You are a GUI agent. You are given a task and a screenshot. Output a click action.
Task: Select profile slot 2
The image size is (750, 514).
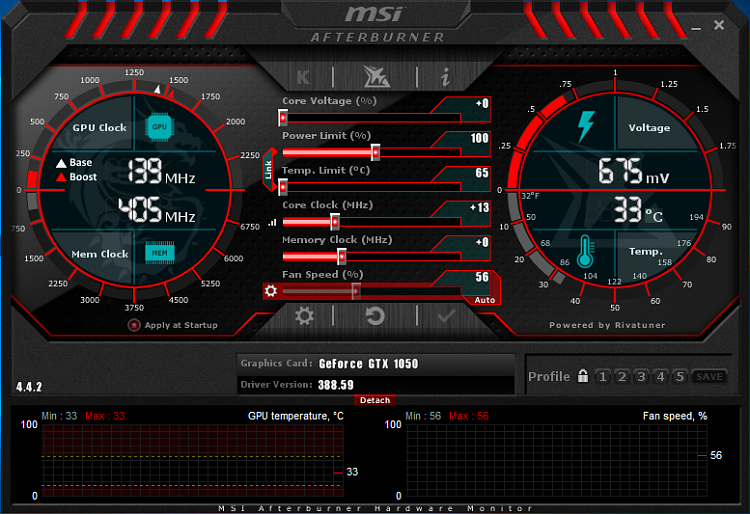click(x=622, y=377)
